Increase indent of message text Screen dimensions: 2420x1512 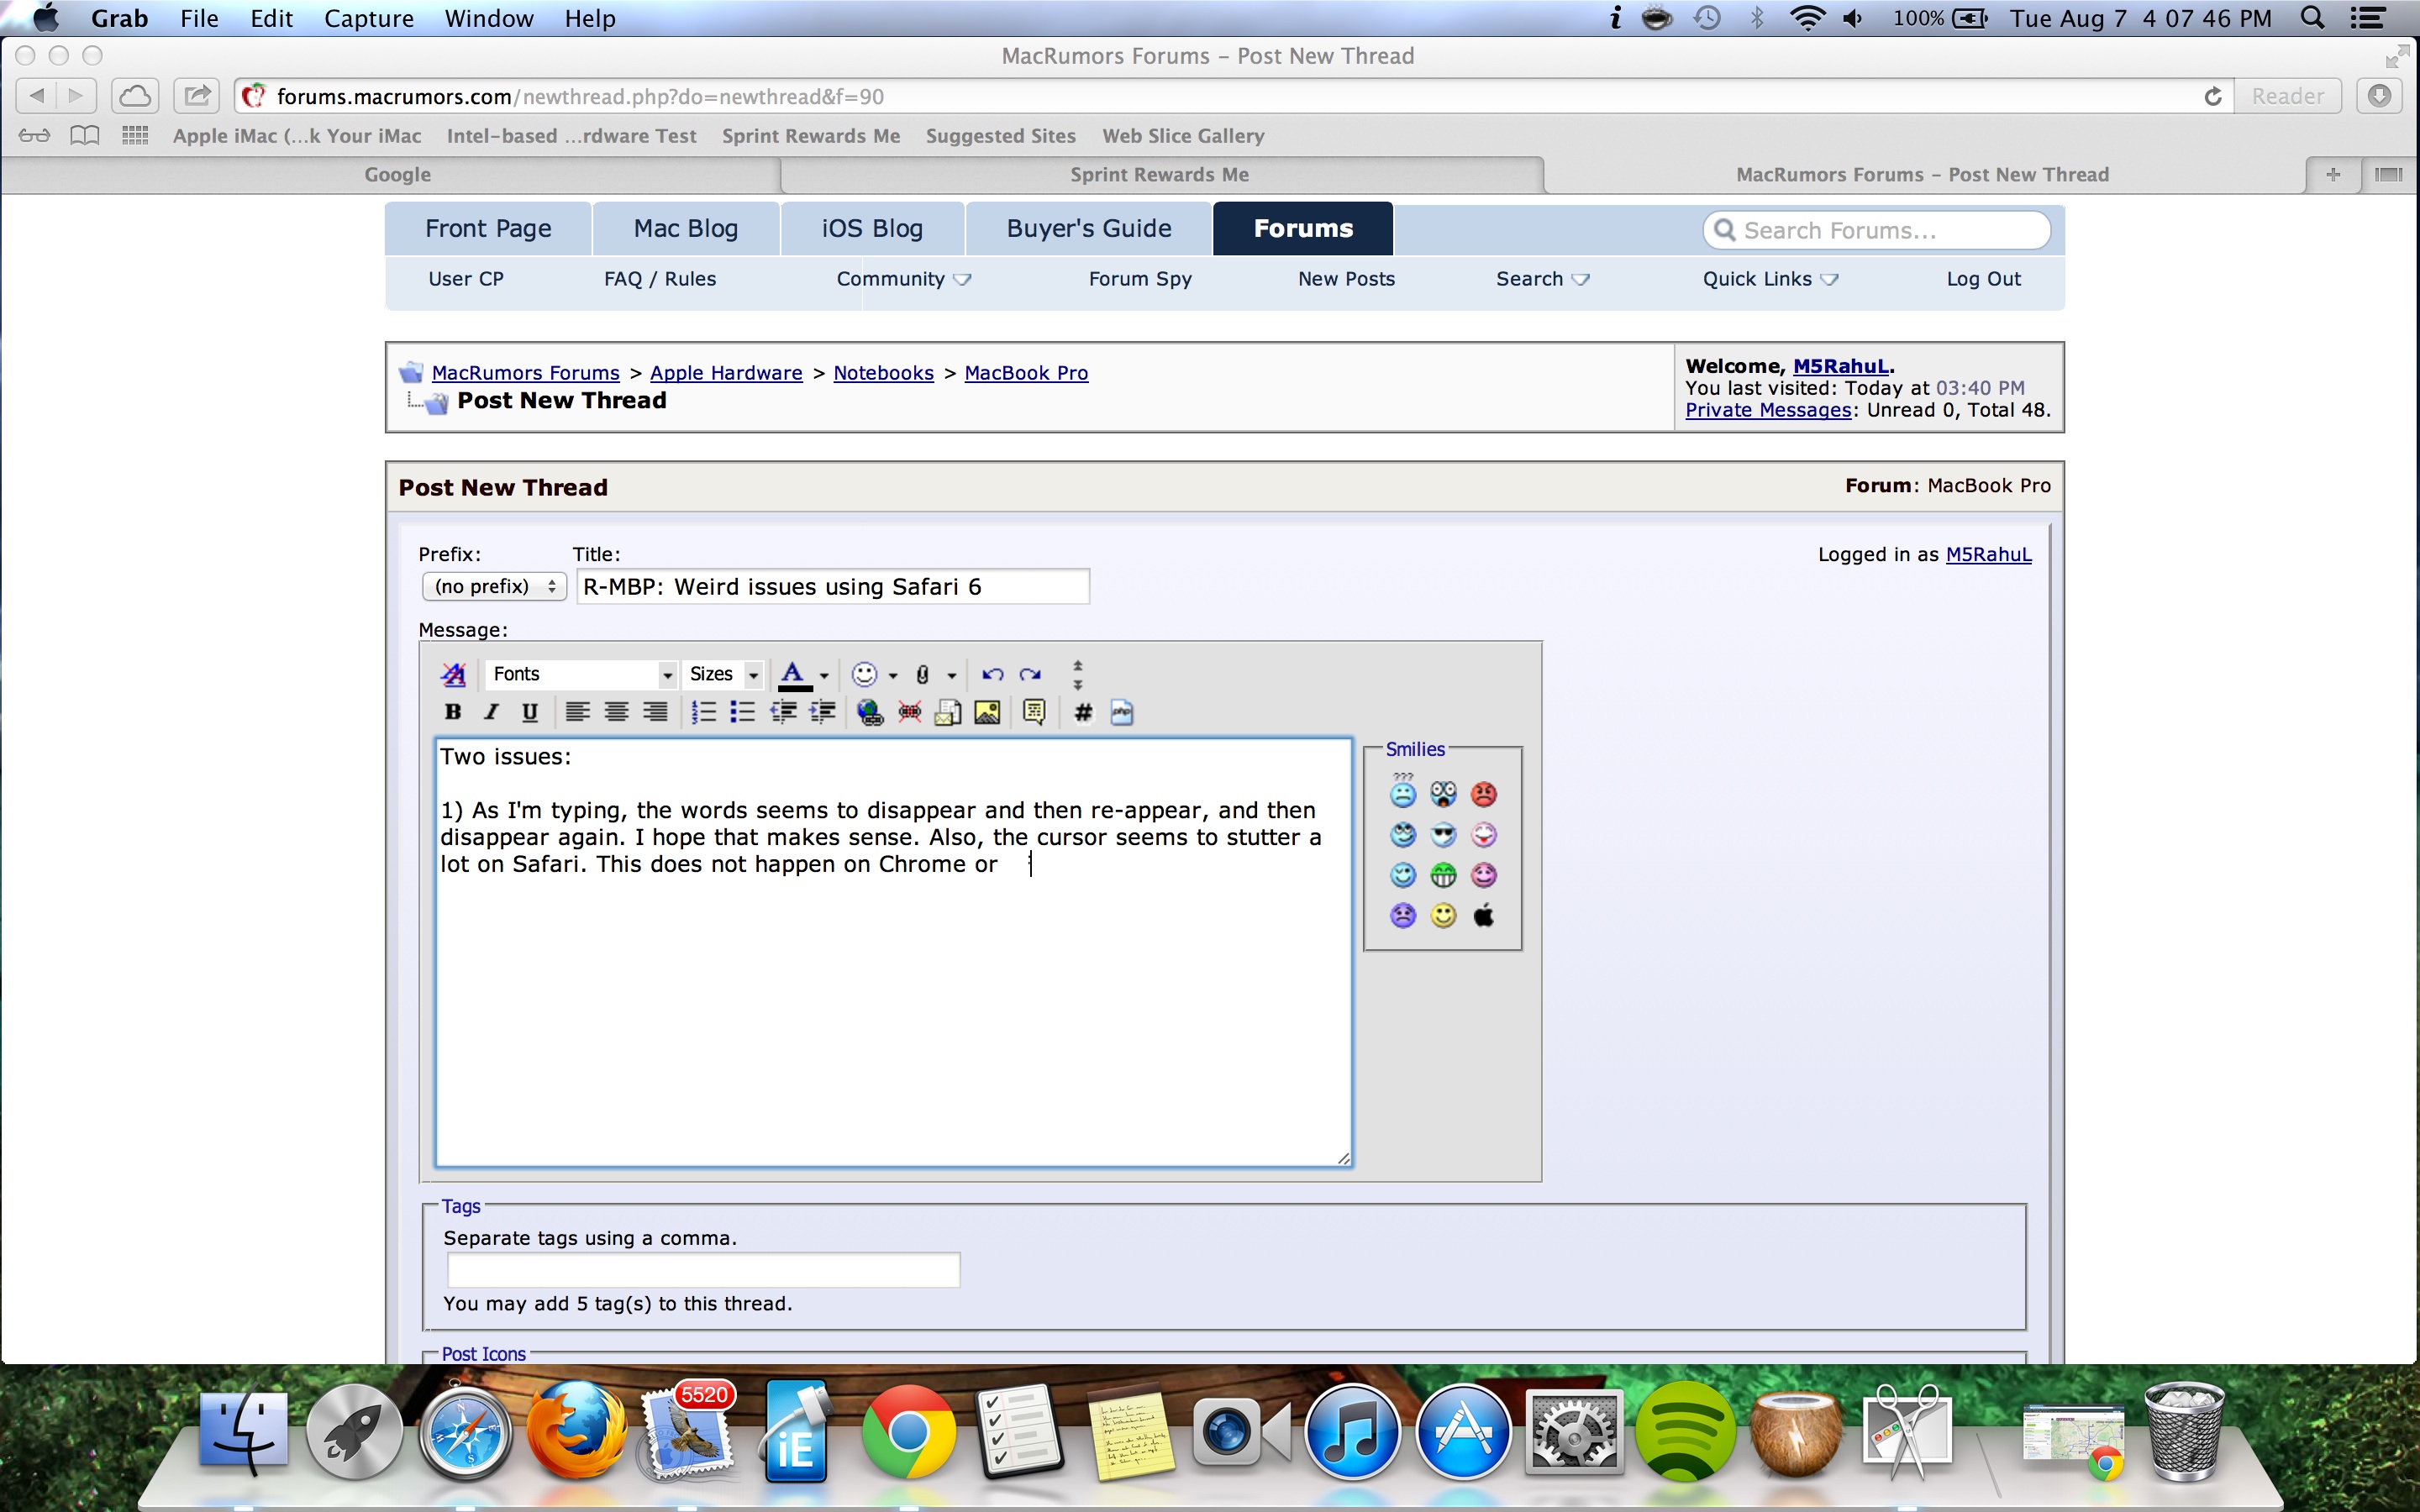822,712
